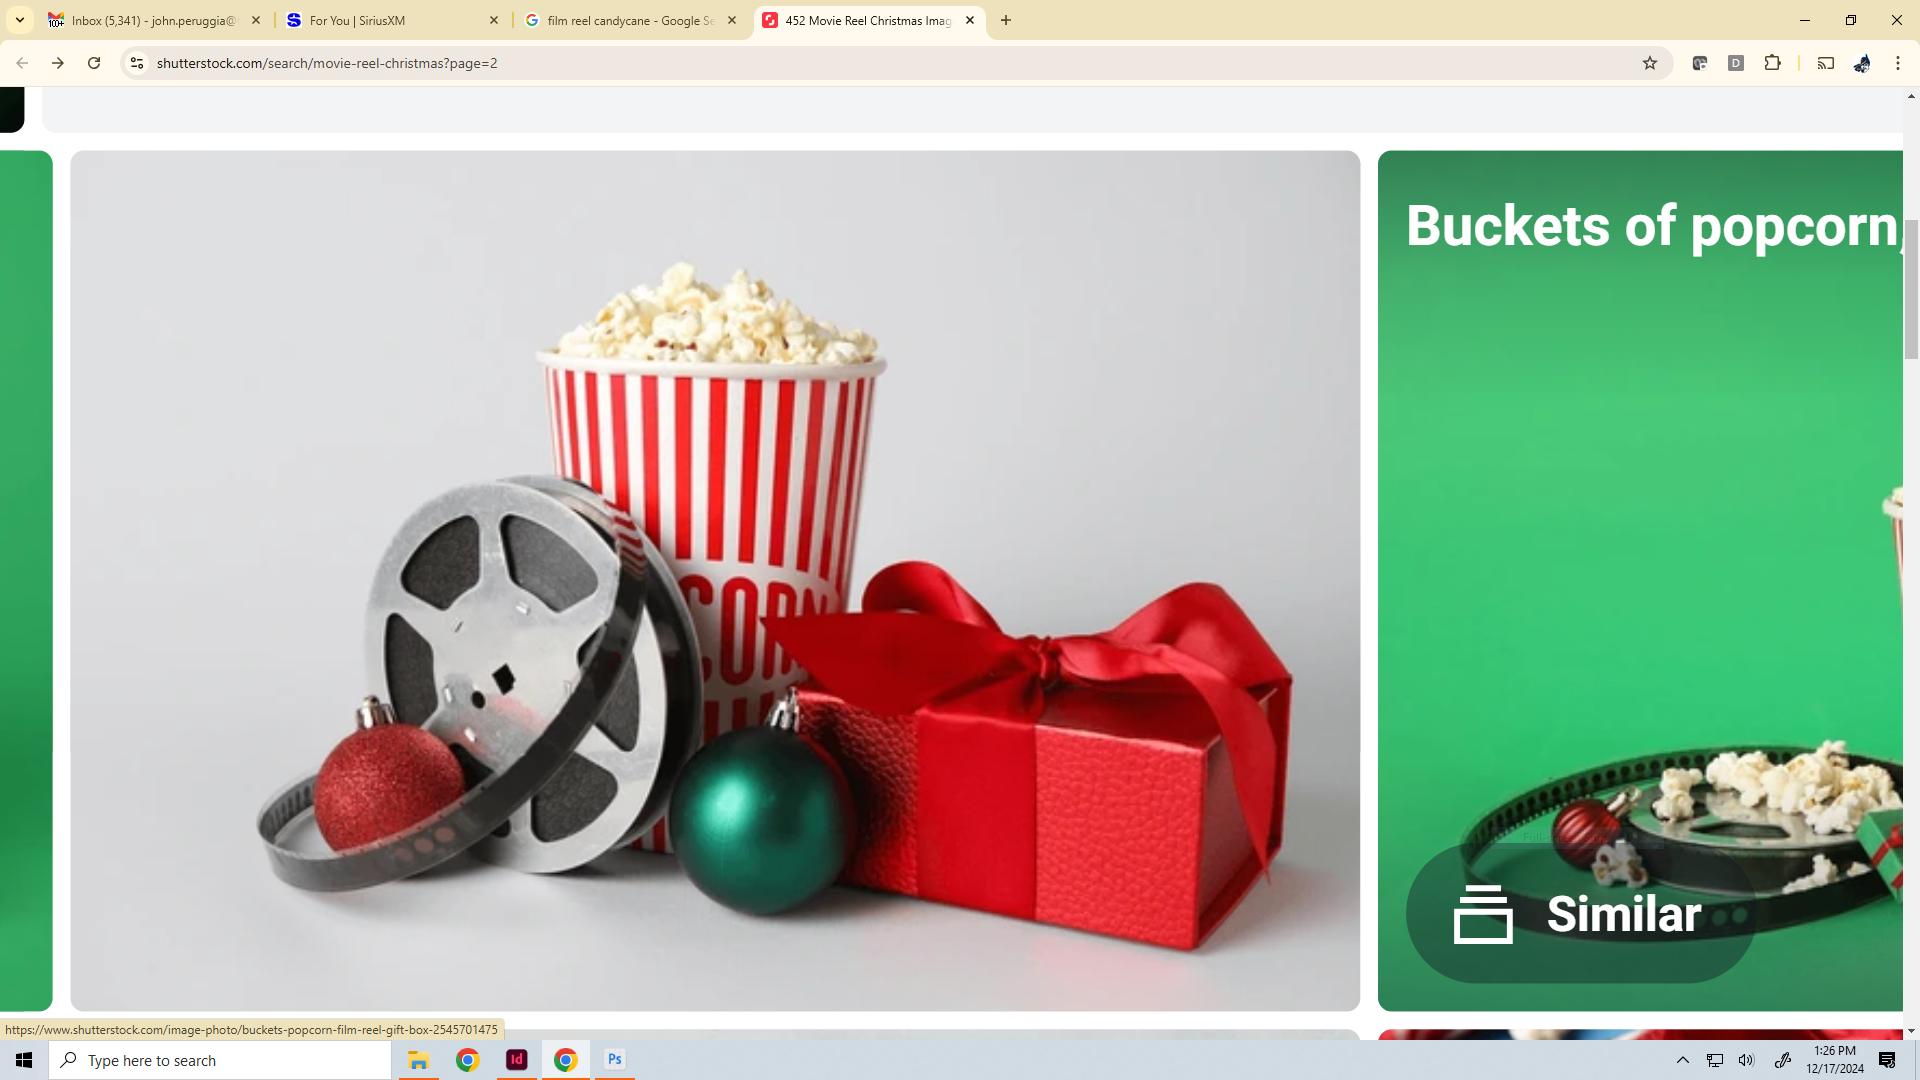Launch Adobe InDesign from the taskbar
The image size is (1920, 1080).
pos(516,1060)
